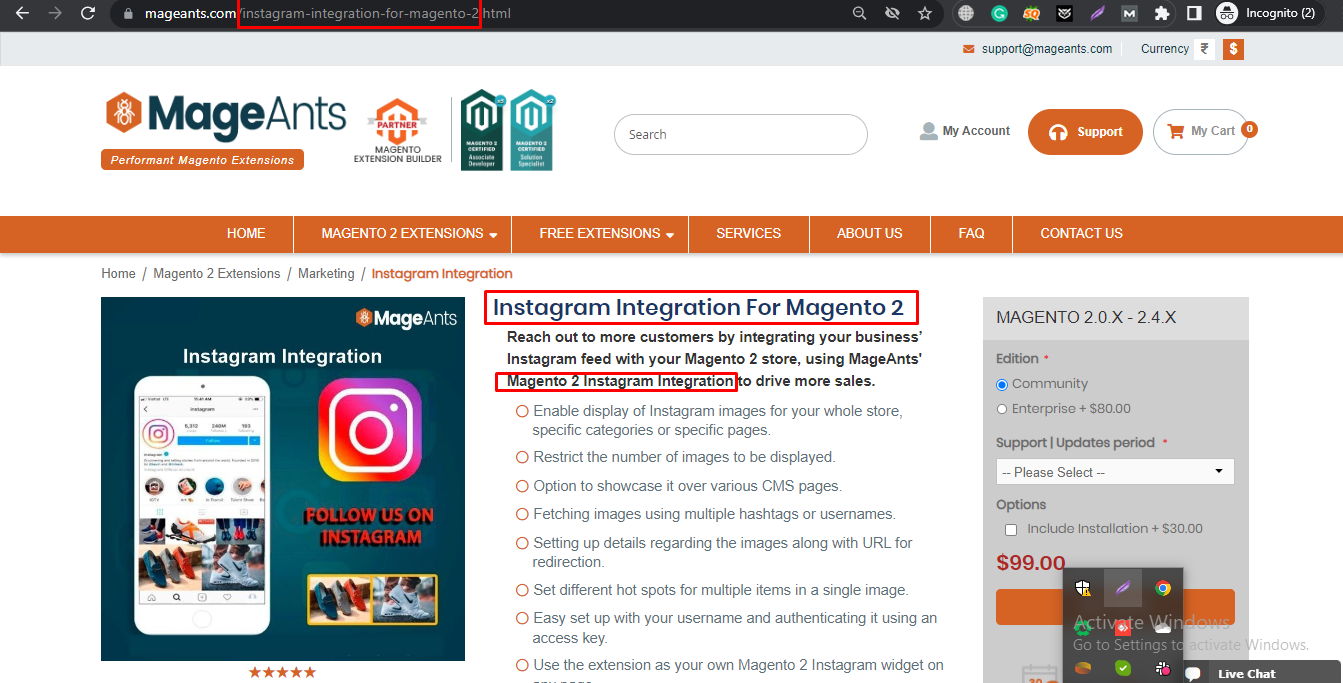Viewport: 1343px width, 683px height.
Task: Switch currency to US Dollar
Action: [1233, 49]
